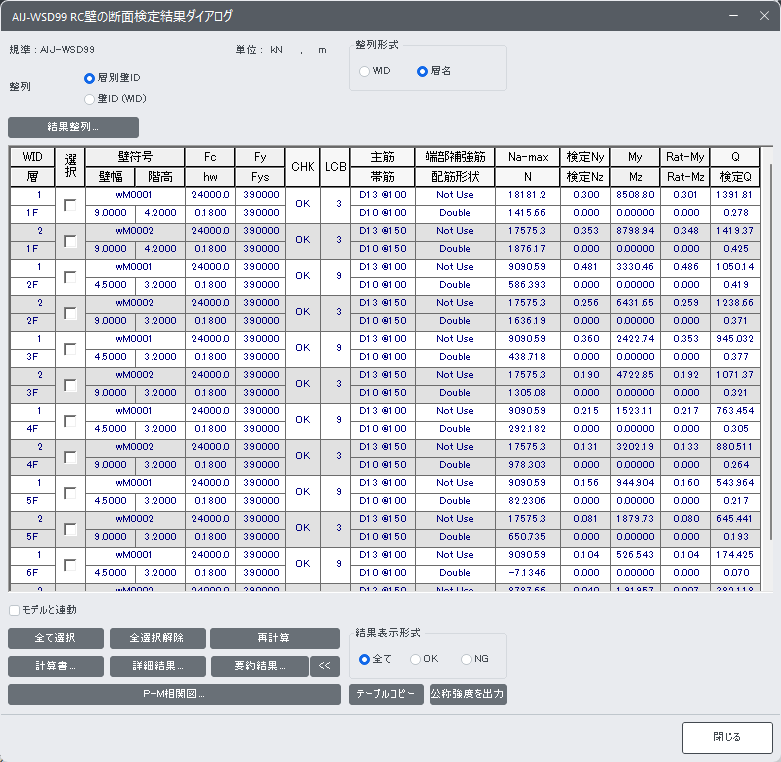The height and width of the screenshot is (762, 781).
Task: Choose the WID alignment format radio
Action: click(x=365, y=71)
